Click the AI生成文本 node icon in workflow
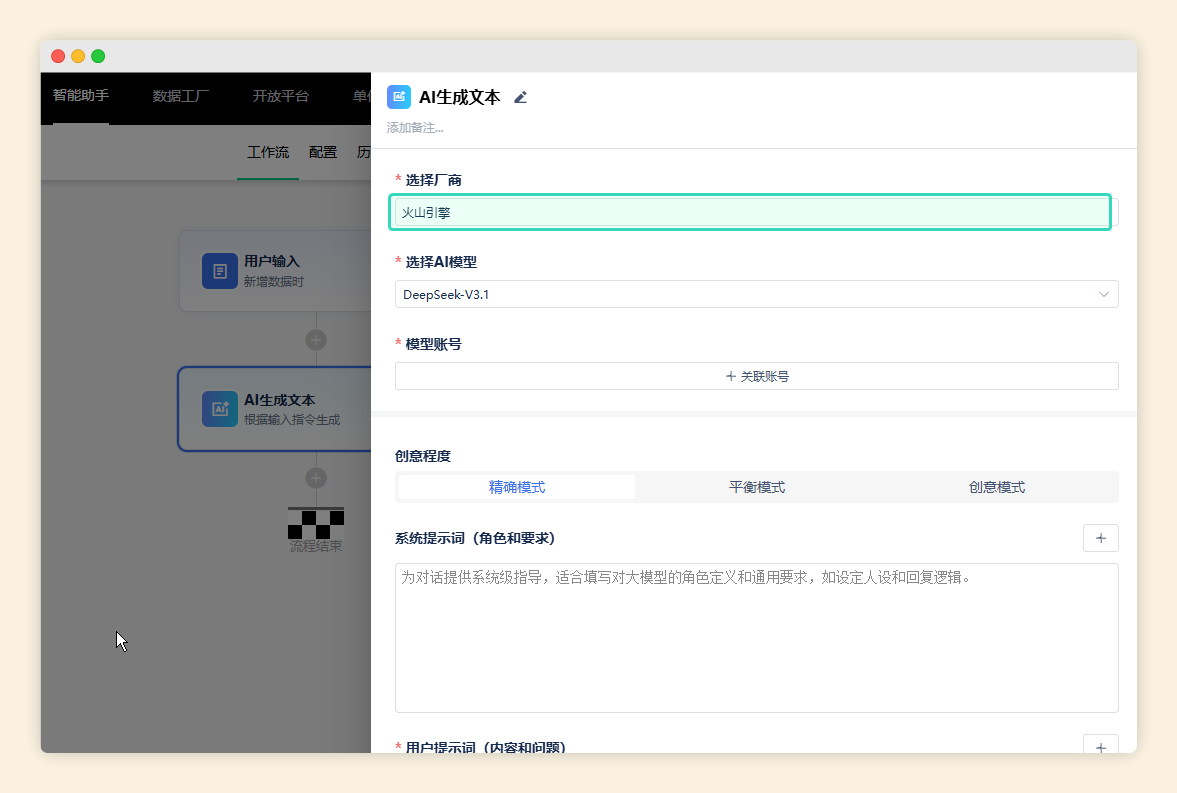The width and height of the screenshot is (1177, 793). click(x=219, y=409)
